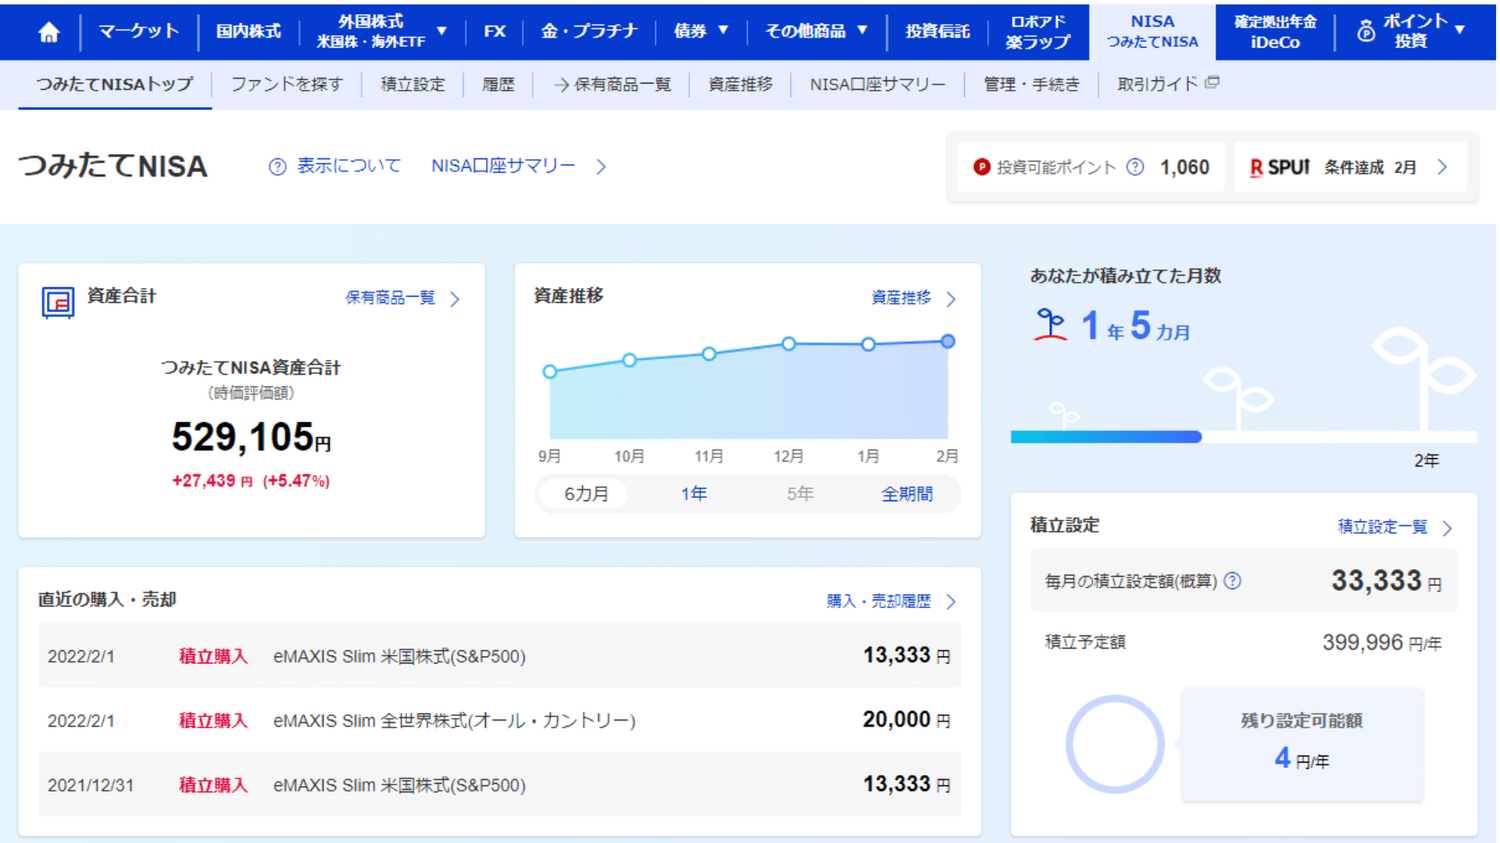Select the 6カ月 chart period
Image resolution: width=1500 pixels, height=843 pixels.
point(586,494)
